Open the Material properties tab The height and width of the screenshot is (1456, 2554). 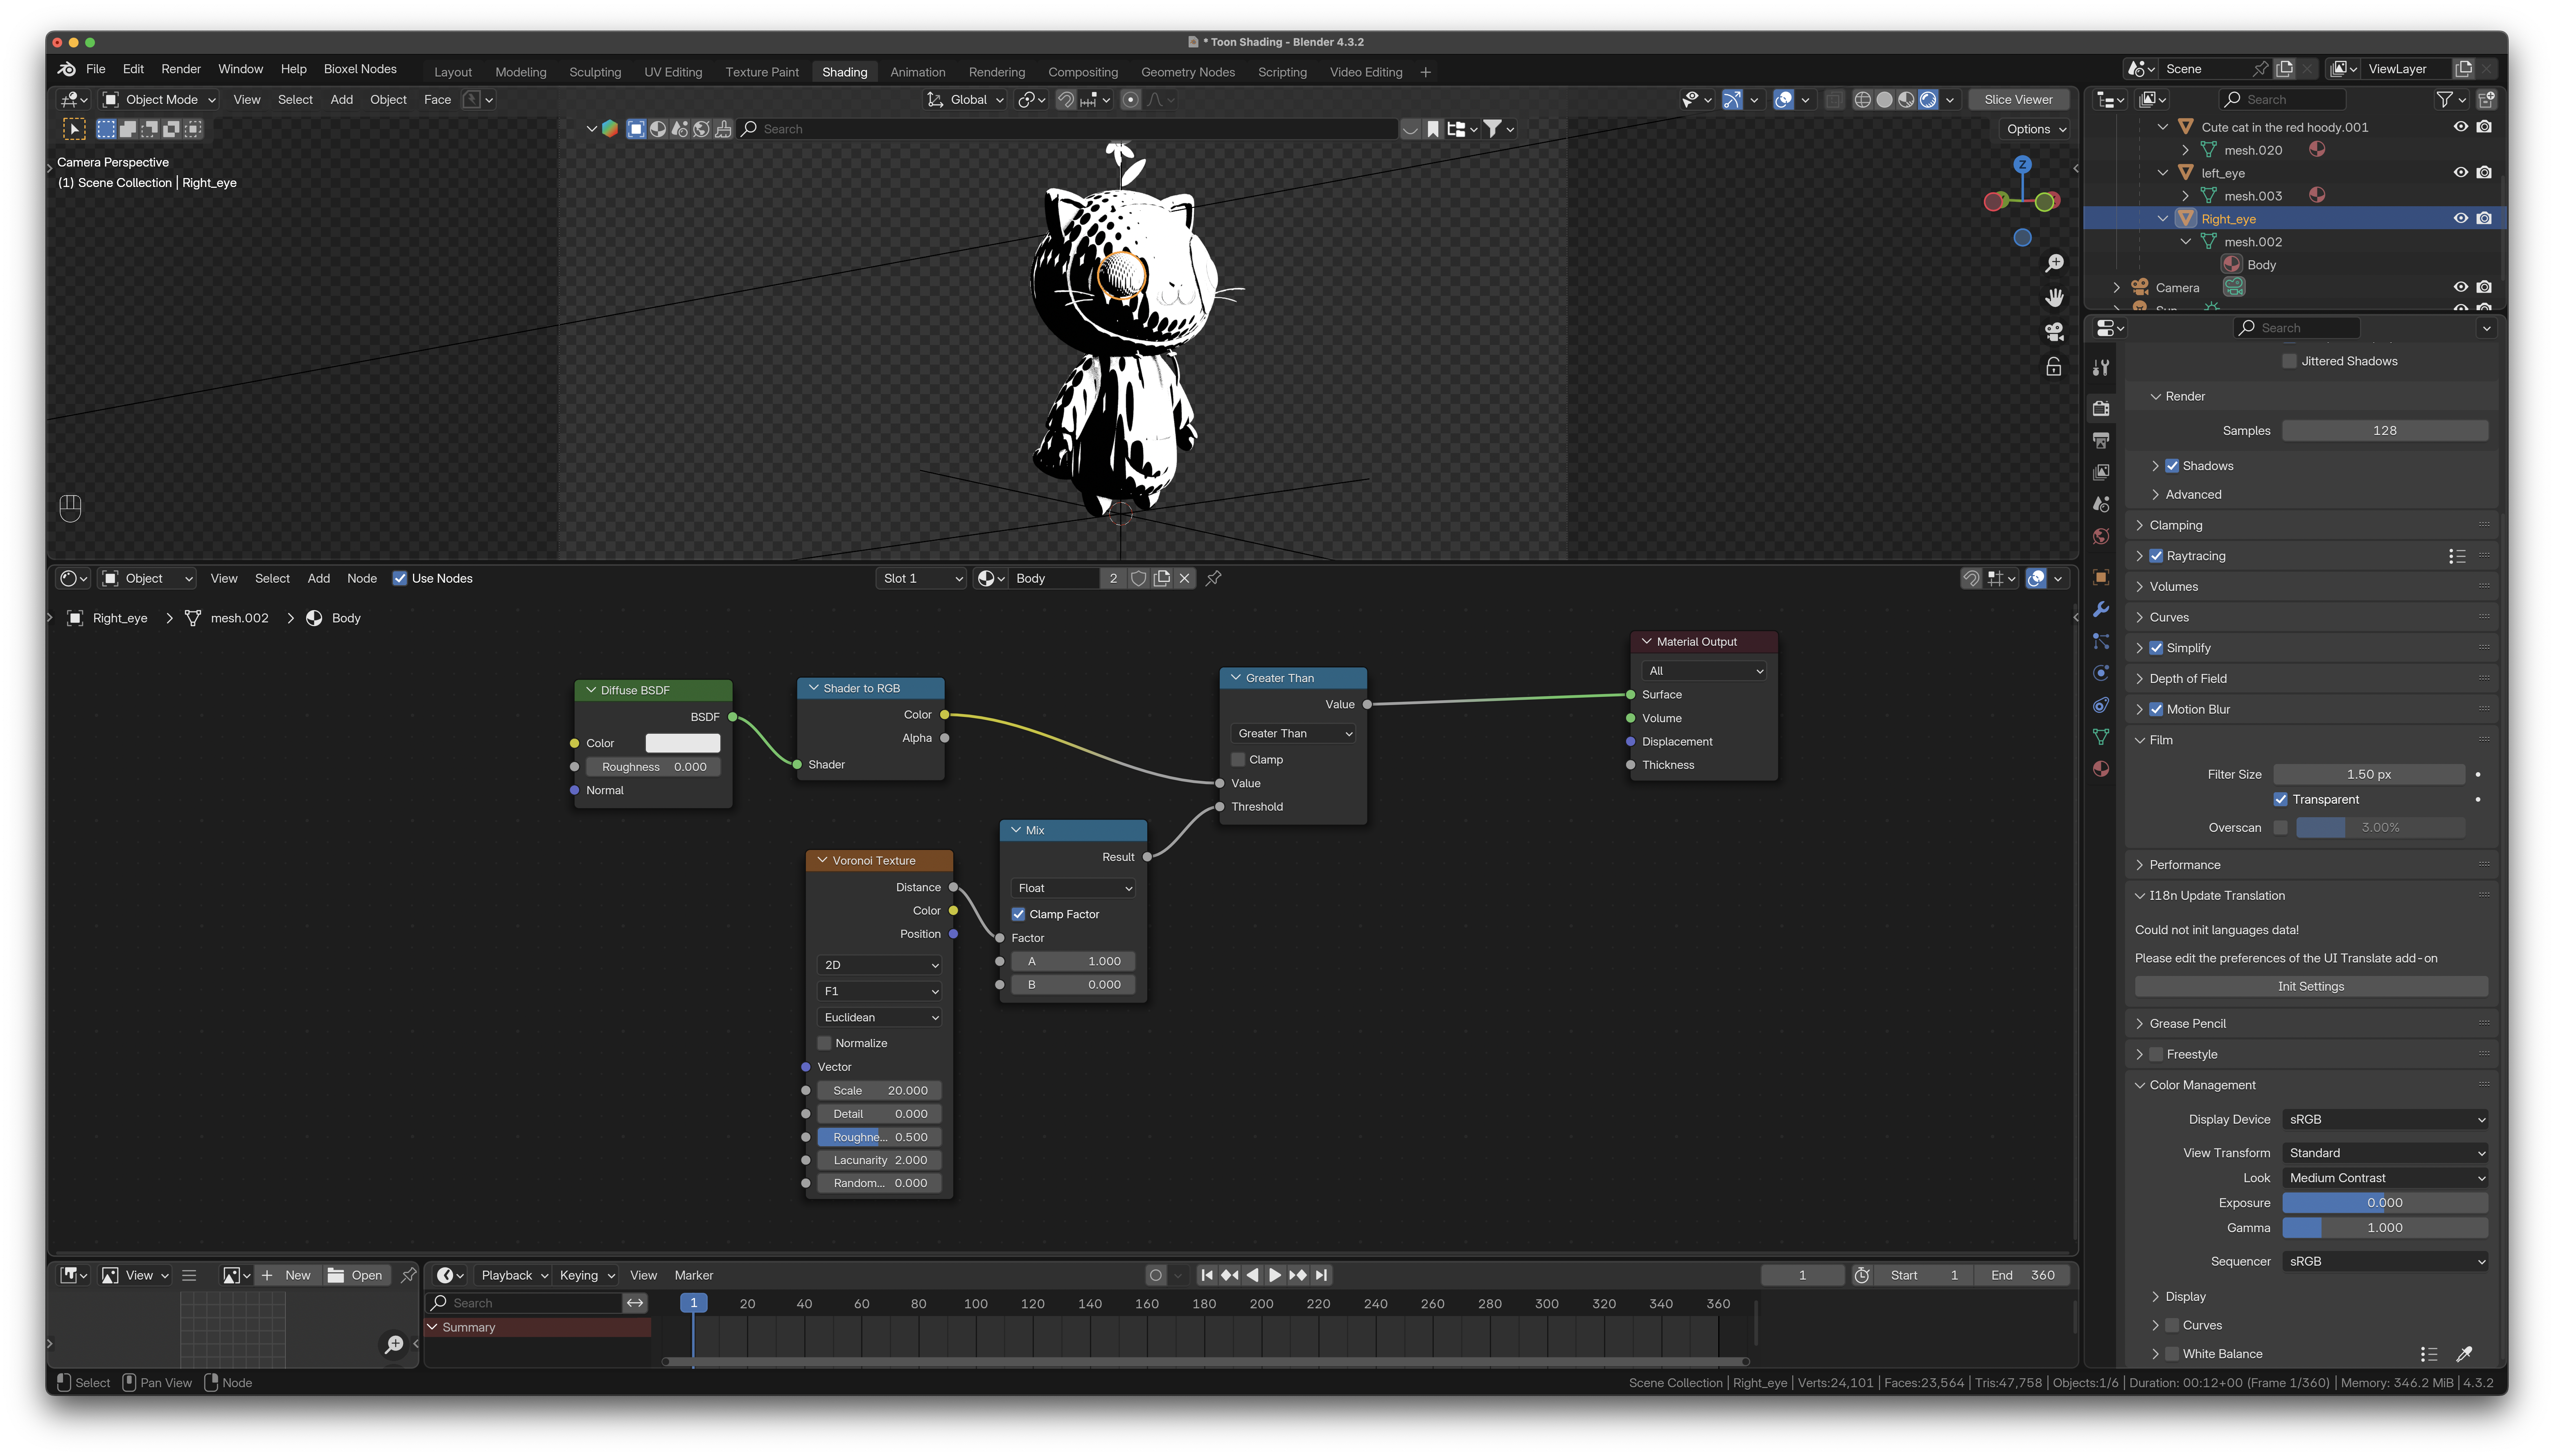2101,769
